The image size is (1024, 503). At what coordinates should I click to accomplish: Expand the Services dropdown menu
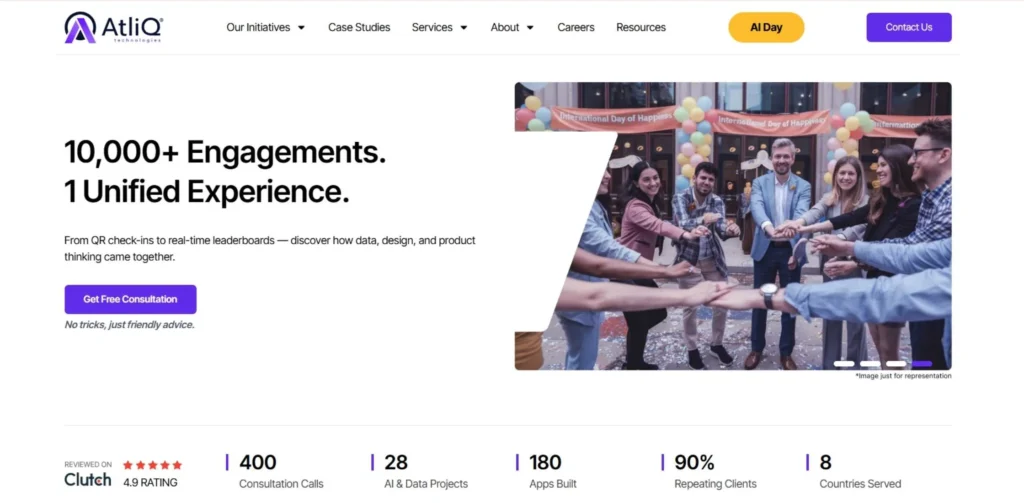(x=439, y=27)
